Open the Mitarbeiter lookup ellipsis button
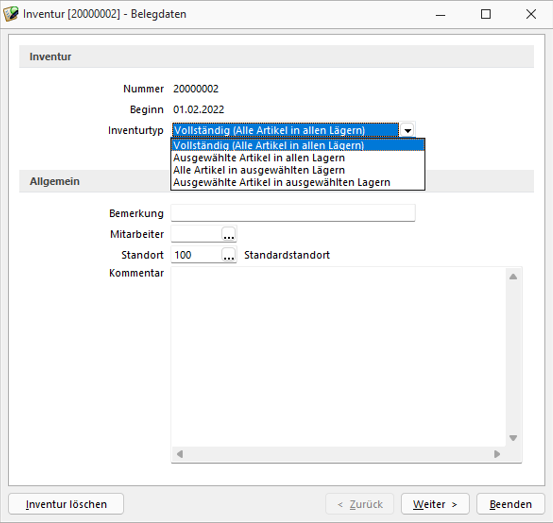553x523 pixels. (229, 234)
